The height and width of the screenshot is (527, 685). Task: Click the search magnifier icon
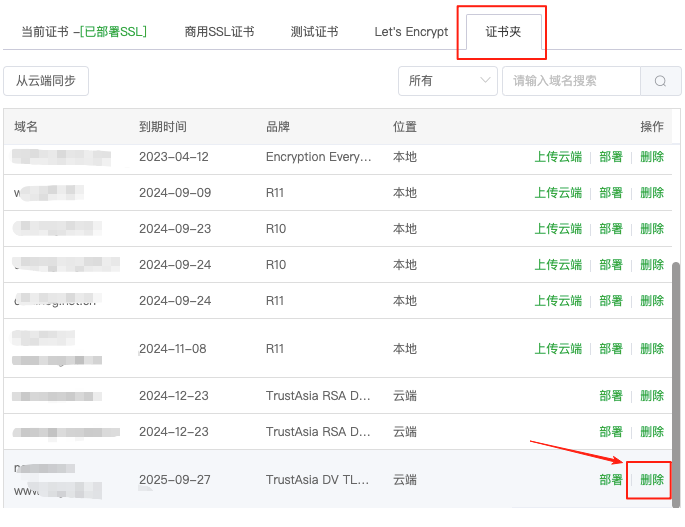660,81
